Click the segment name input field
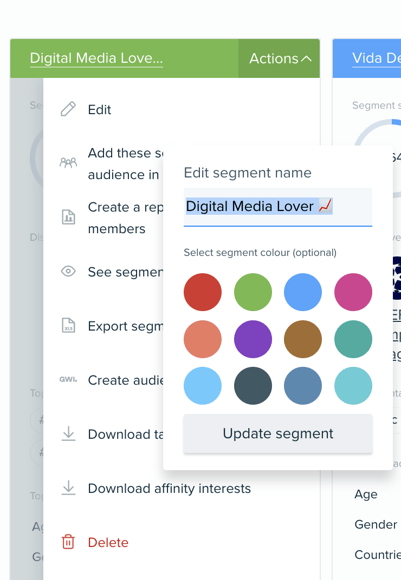Image resolution: width=401 pixels, height=580 pixels. click(x=278, y=207)
